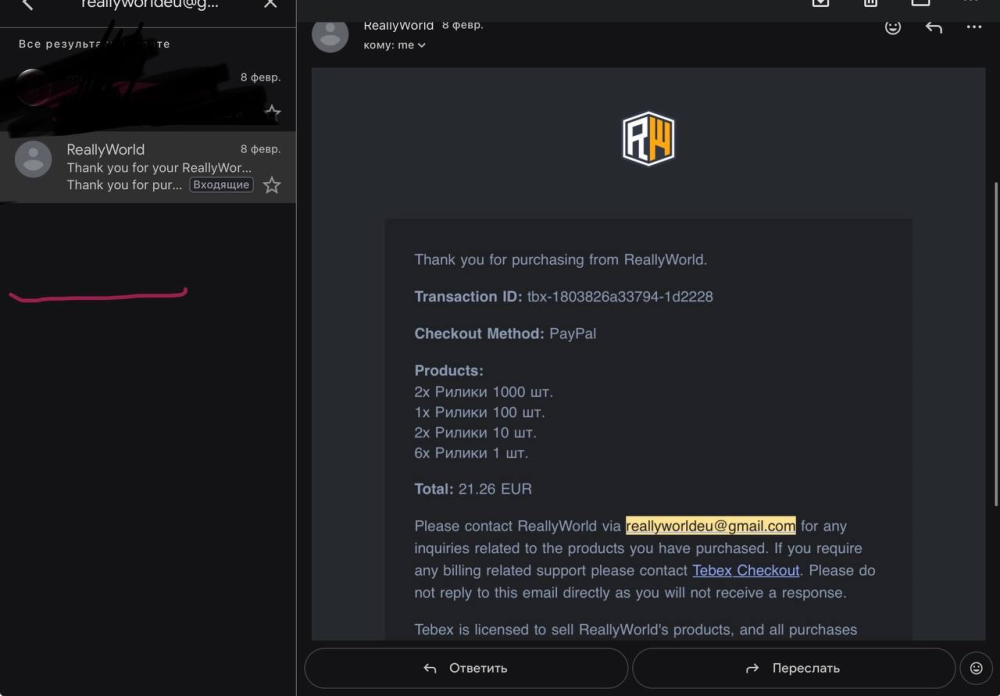Click the "2x Рилики 10 шт." product line
1000x696 pixels.
coord(476,433)
